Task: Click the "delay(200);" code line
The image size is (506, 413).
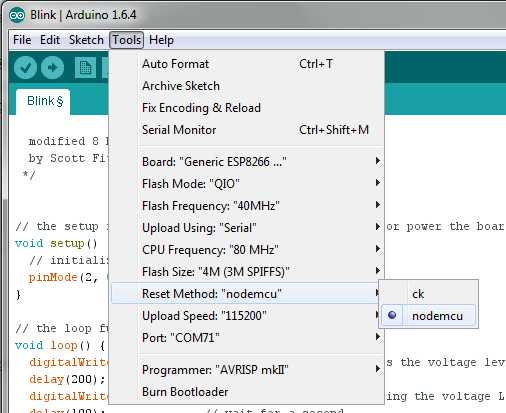Action: coord(67,379)
